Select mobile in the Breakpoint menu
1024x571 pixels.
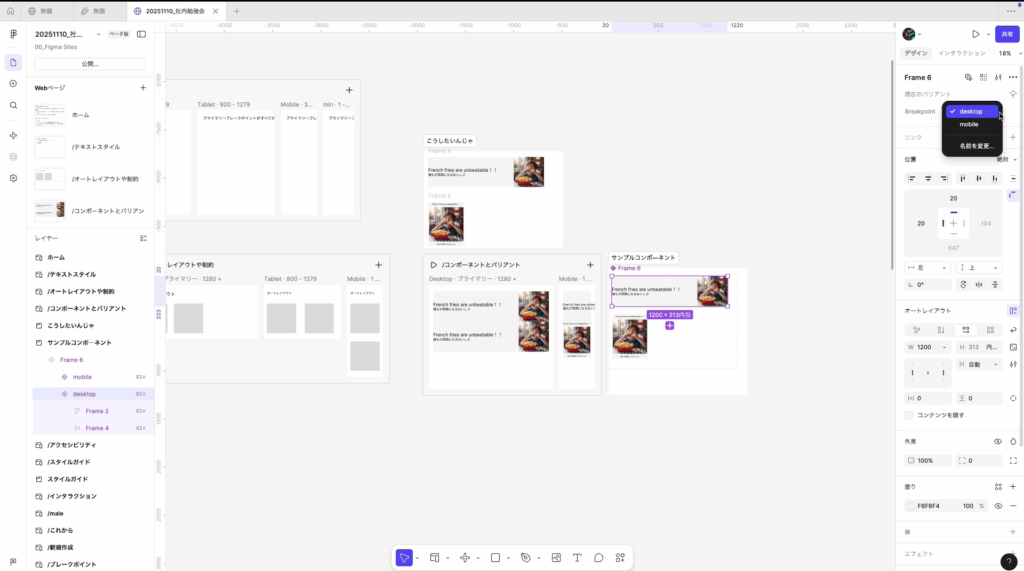point(969,124)
